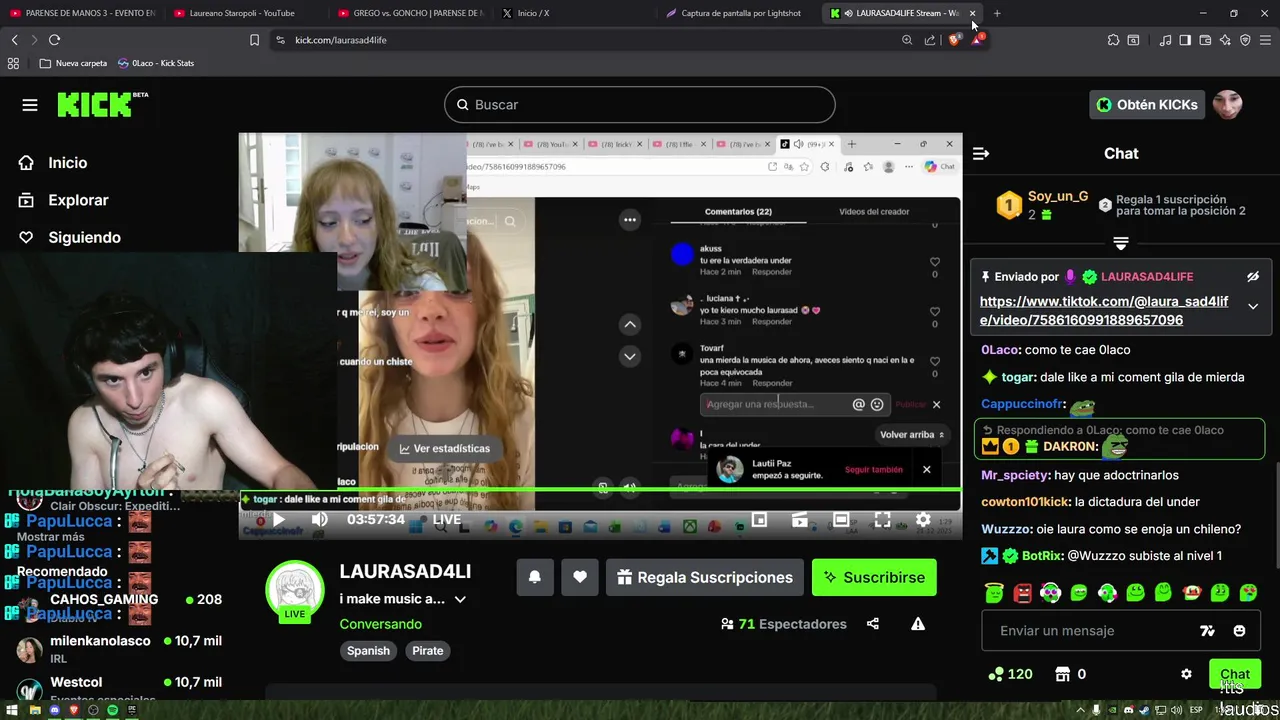The image size is (1280, 720).
Task: Open the Conversando category link
Action: click(x=380, y=624)
